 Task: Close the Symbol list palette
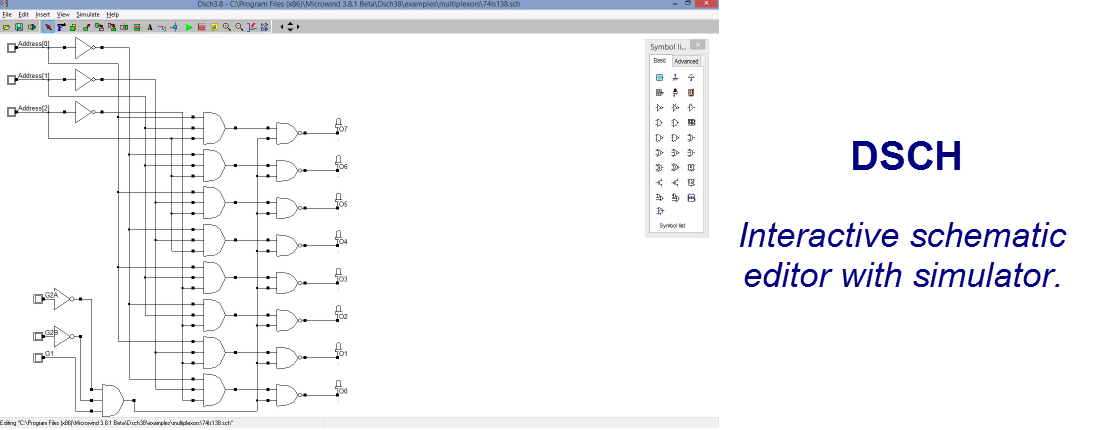(697, 44)
